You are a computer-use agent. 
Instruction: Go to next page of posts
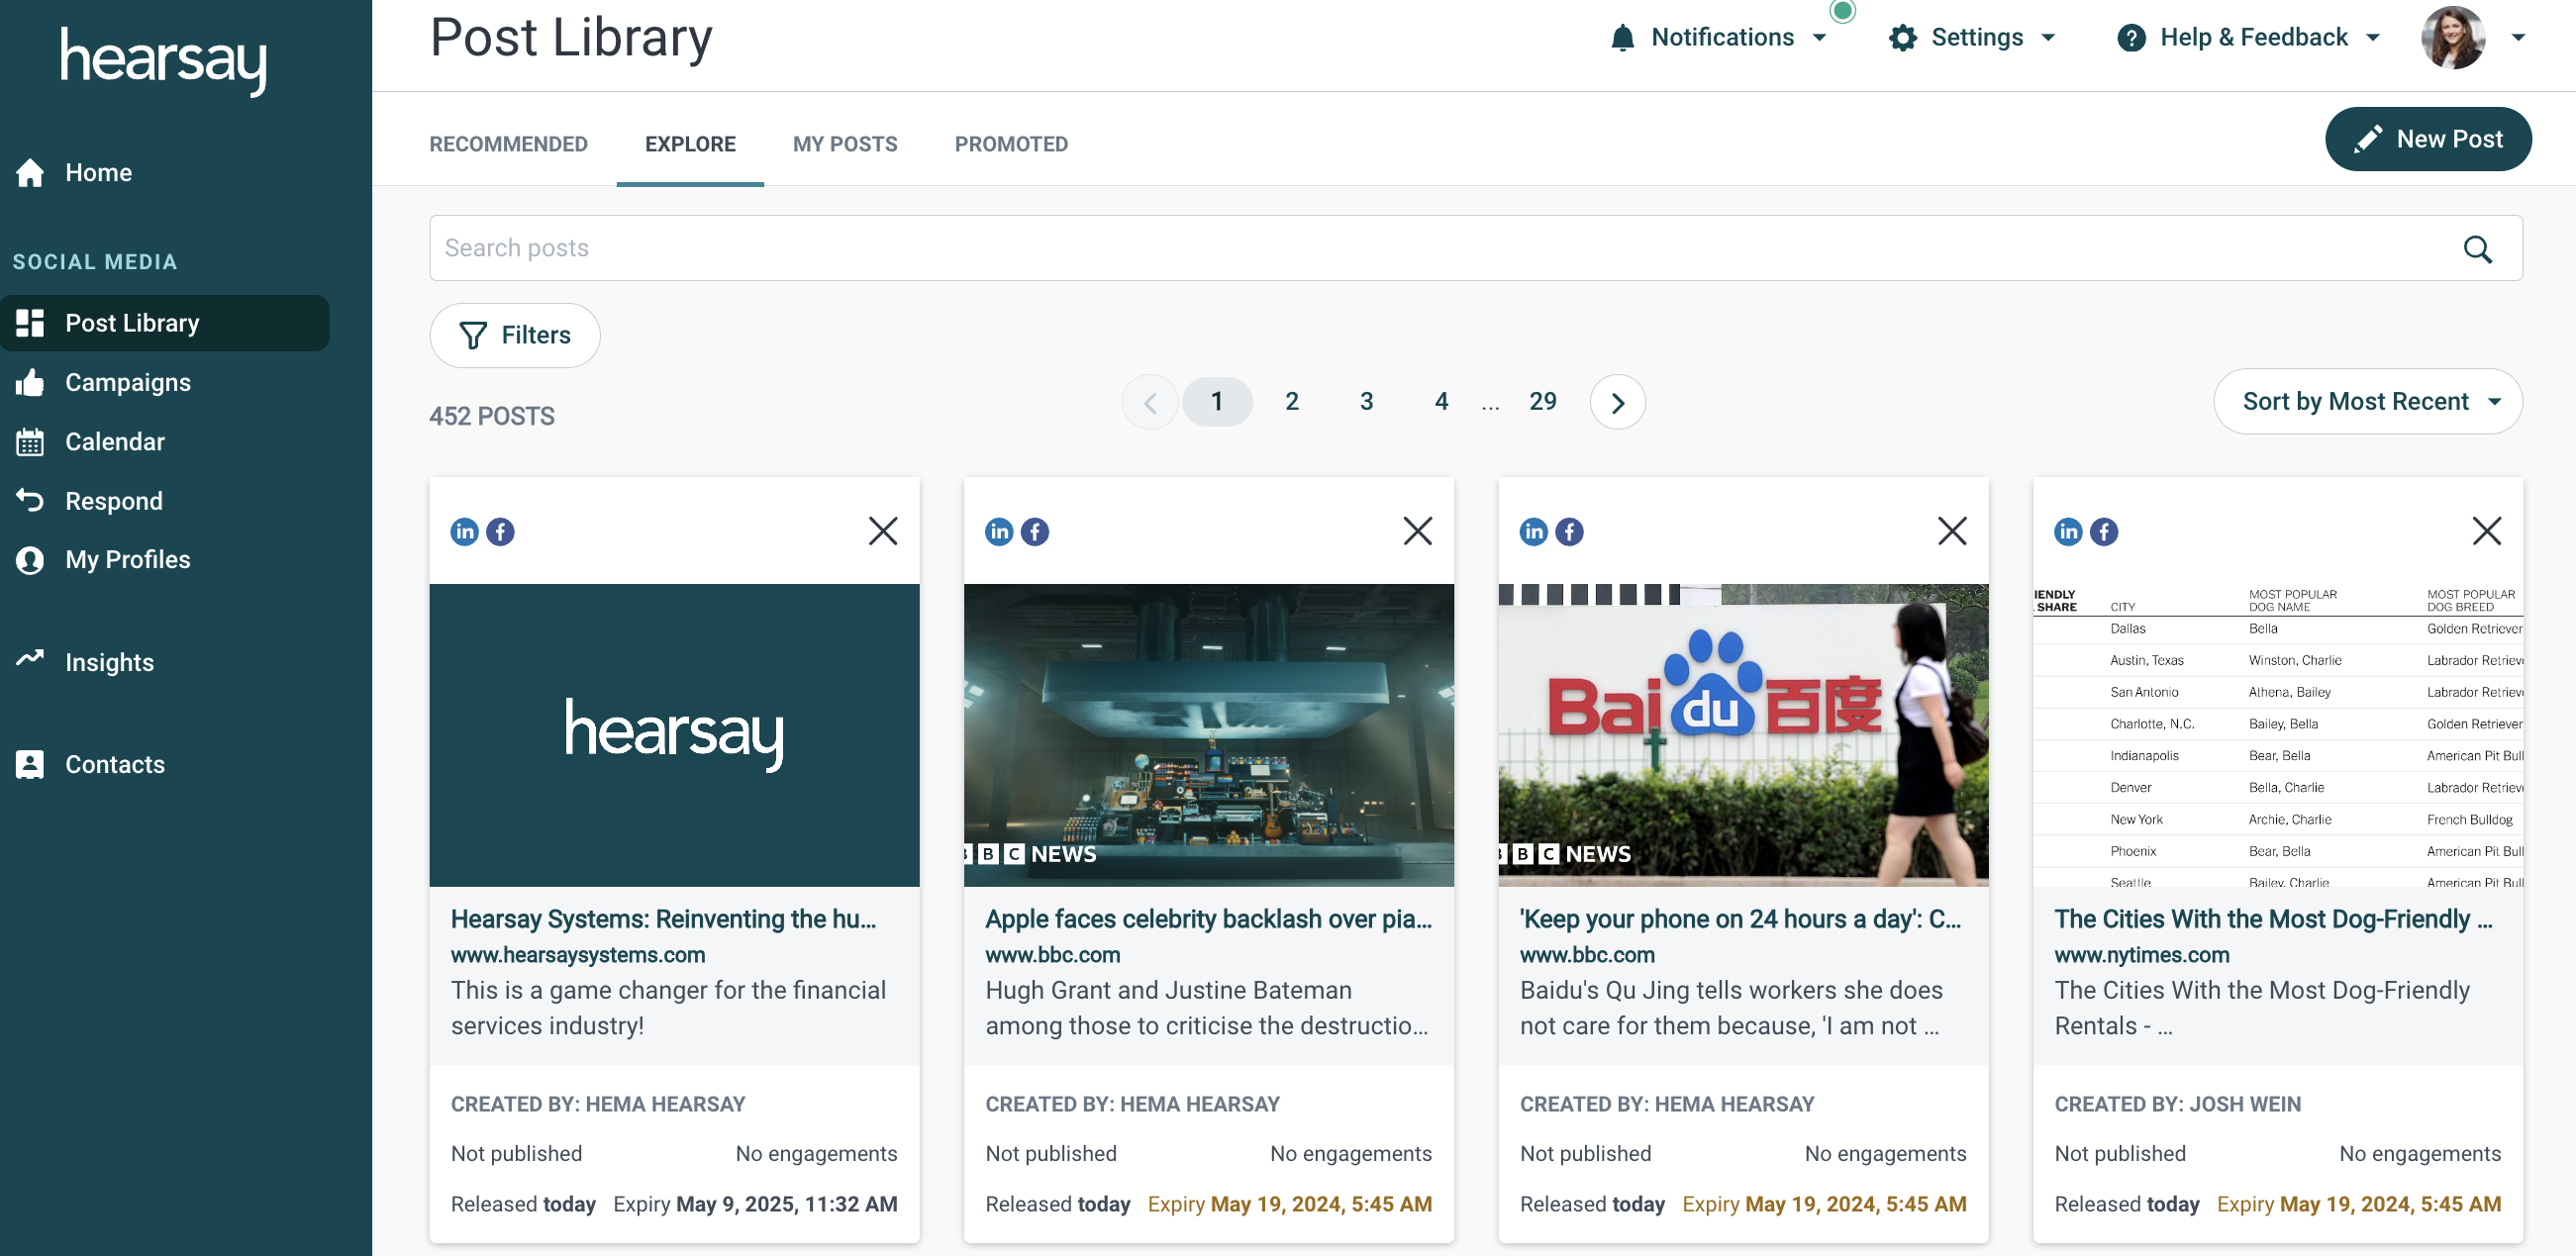pyautogui.click(x=1617, y=402)
